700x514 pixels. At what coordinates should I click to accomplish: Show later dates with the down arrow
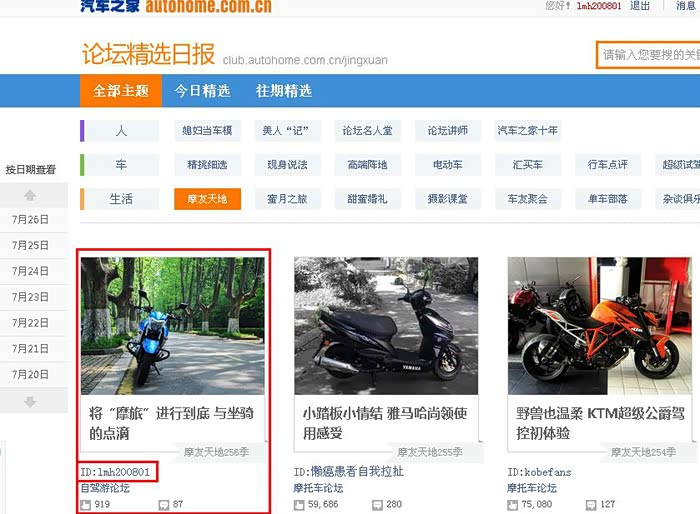point(30,401)
